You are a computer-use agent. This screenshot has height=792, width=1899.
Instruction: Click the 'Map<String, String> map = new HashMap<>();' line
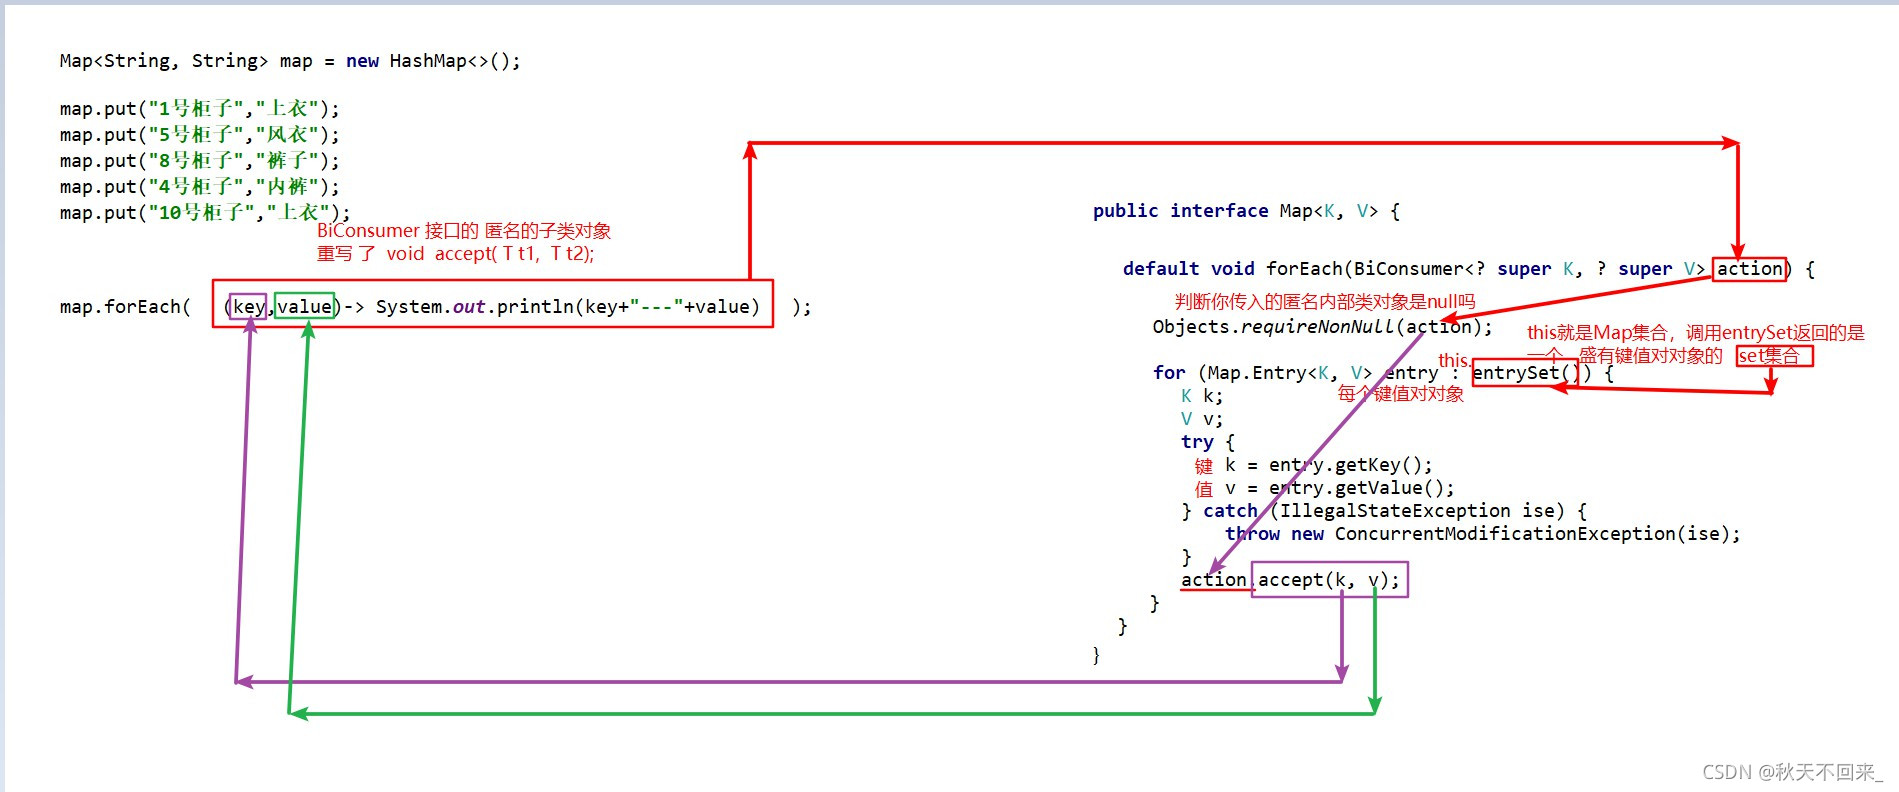click(x=290, y=61)
